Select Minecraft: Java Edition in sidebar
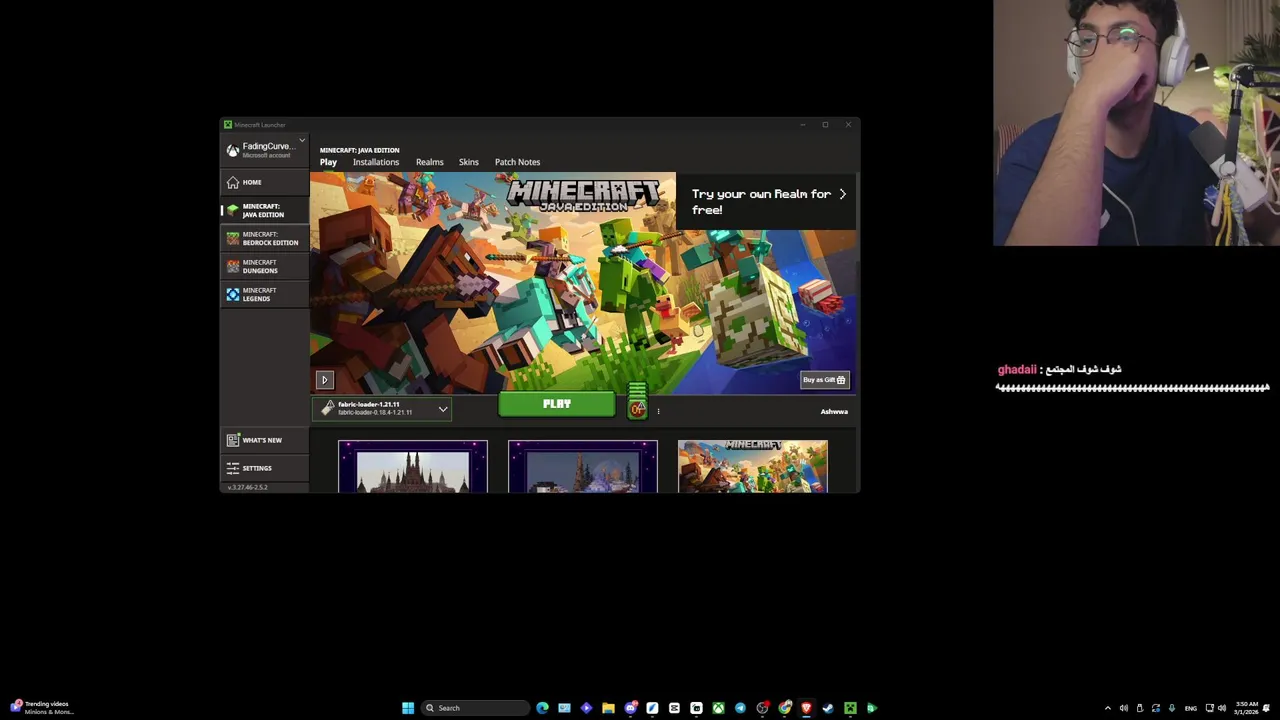The width and height of the screenshot is (1280, 720). (x=264, y=210)
